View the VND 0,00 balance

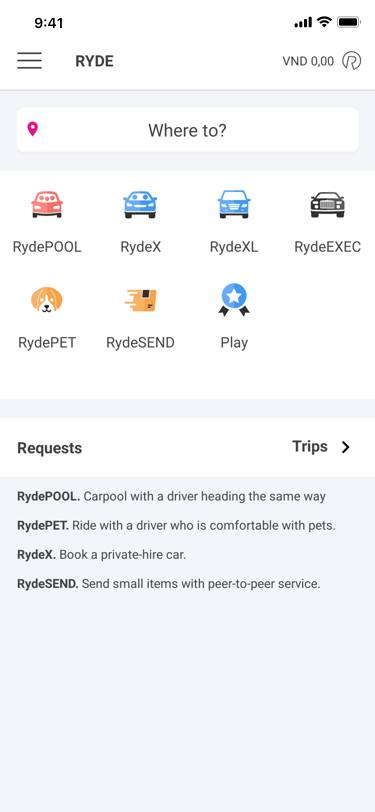pyautogui.click(x=308, y=61)
